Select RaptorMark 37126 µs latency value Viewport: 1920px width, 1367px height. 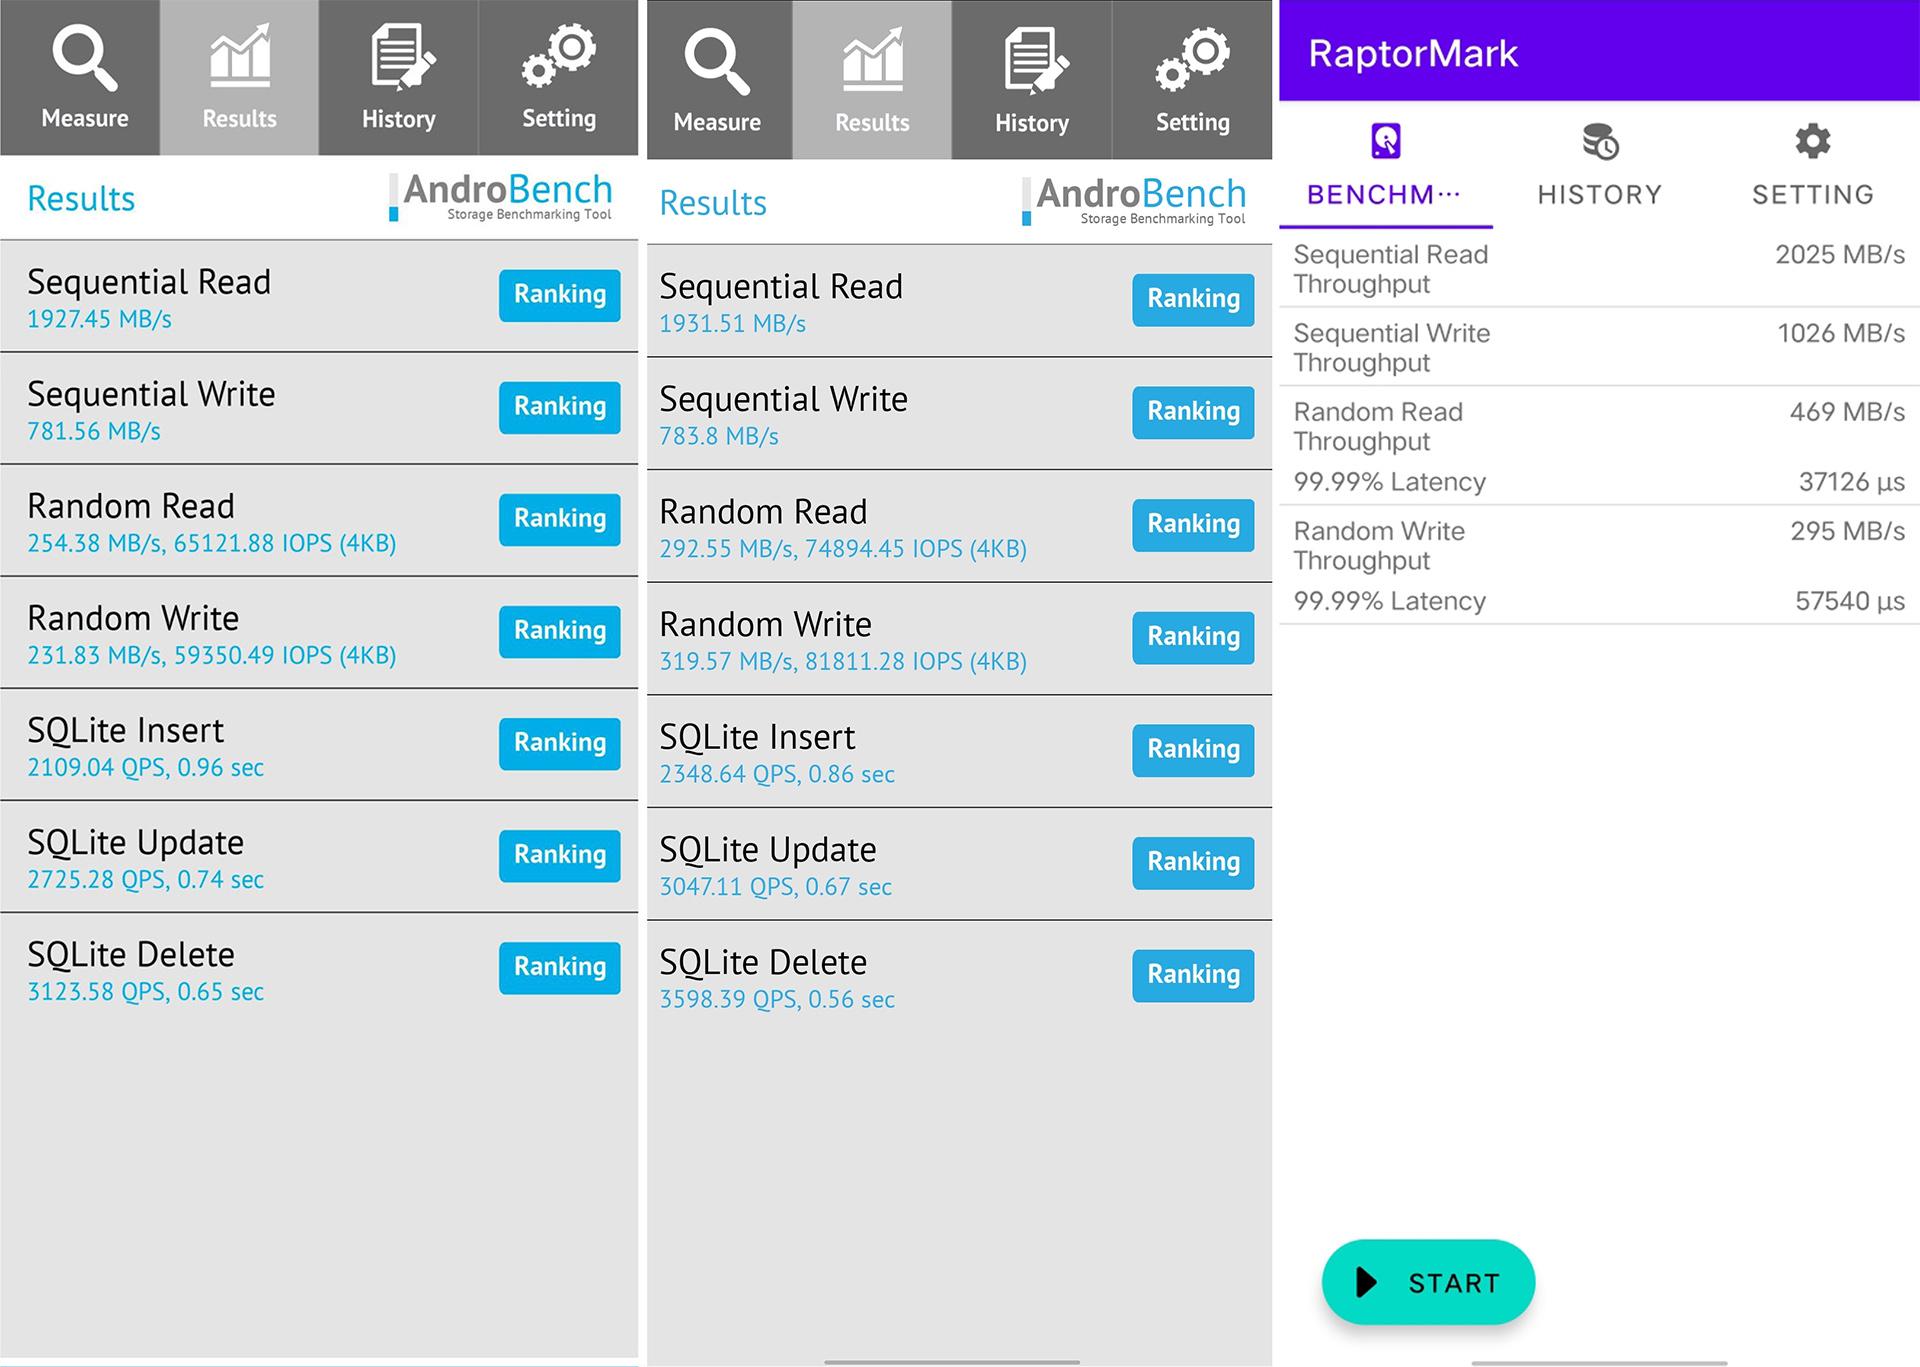point(1852,482)
